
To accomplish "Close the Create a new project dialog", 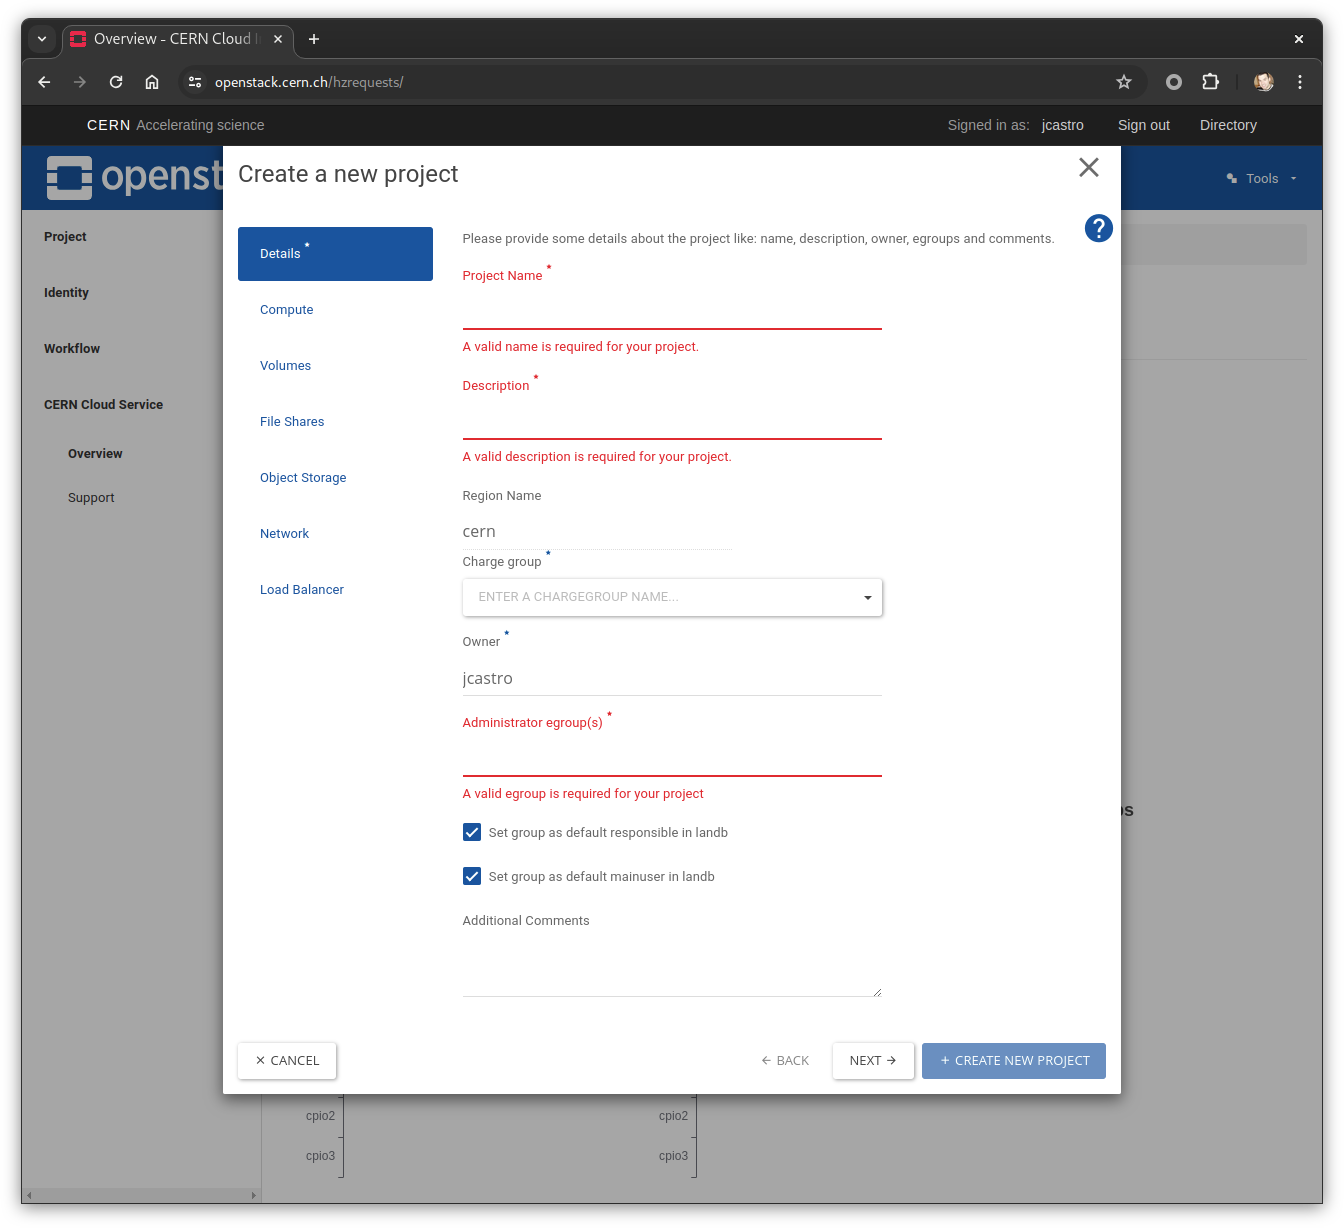I will coord(1089,168).
